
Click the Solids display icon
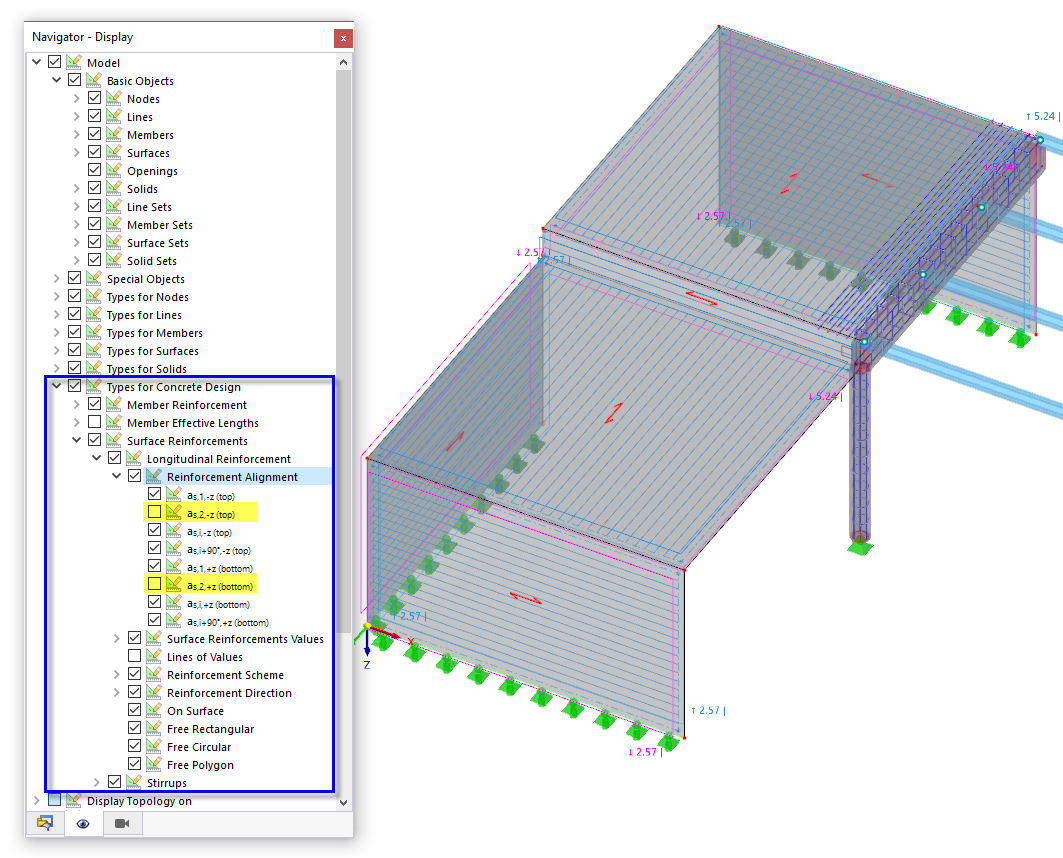114,188
